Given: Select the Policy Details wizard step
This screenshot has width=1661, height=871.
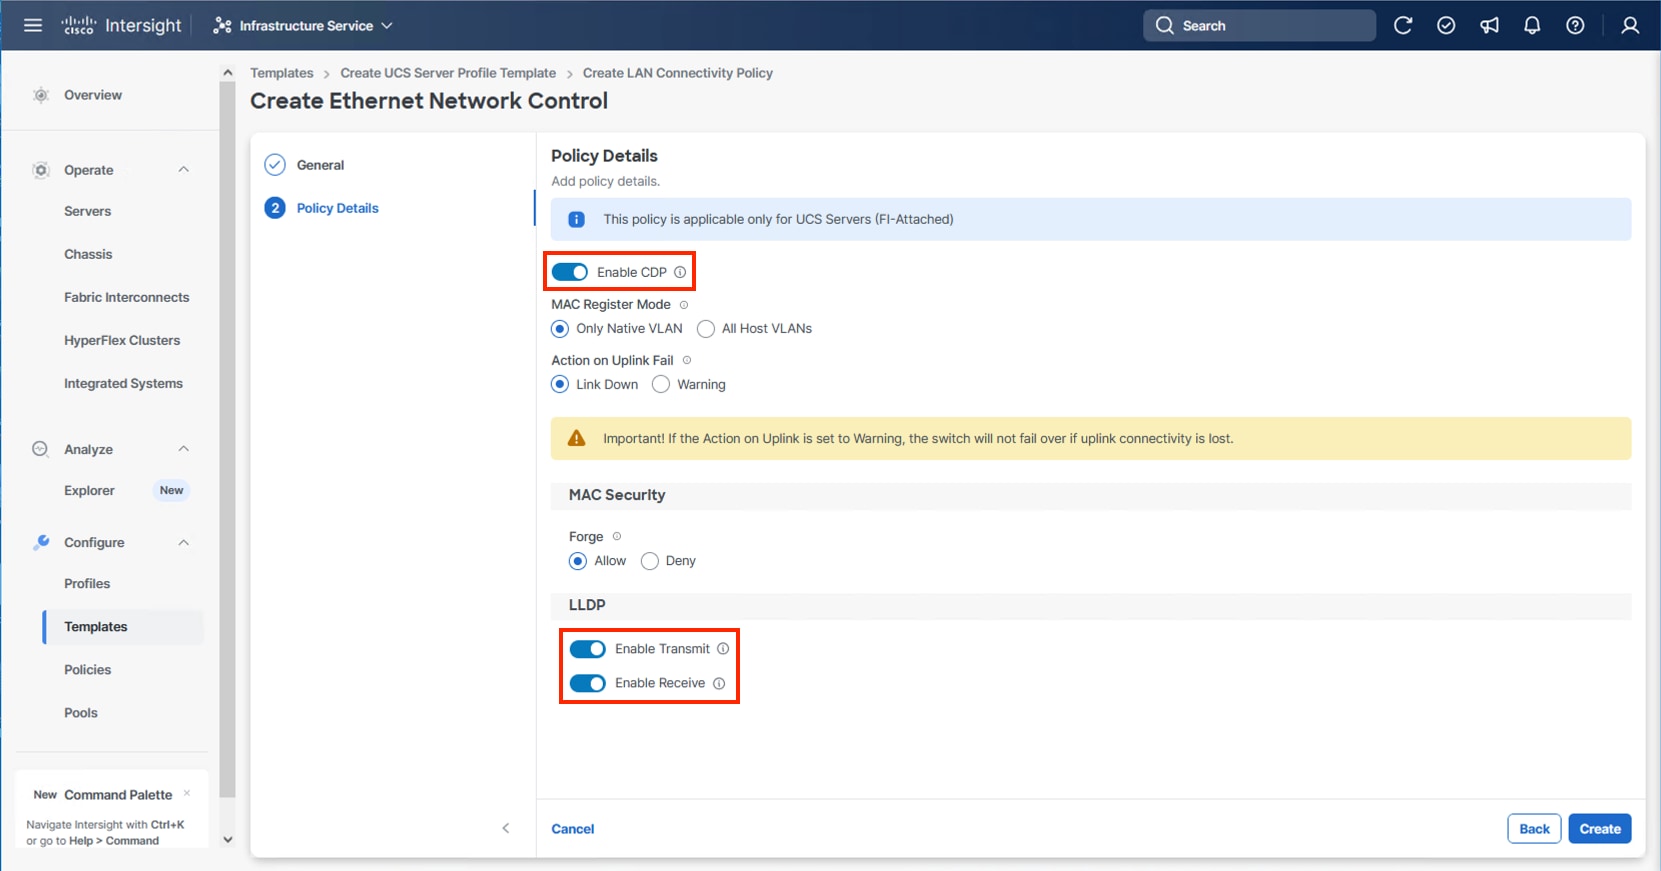Looking at the screenshot, I should [x=322, y=208].
